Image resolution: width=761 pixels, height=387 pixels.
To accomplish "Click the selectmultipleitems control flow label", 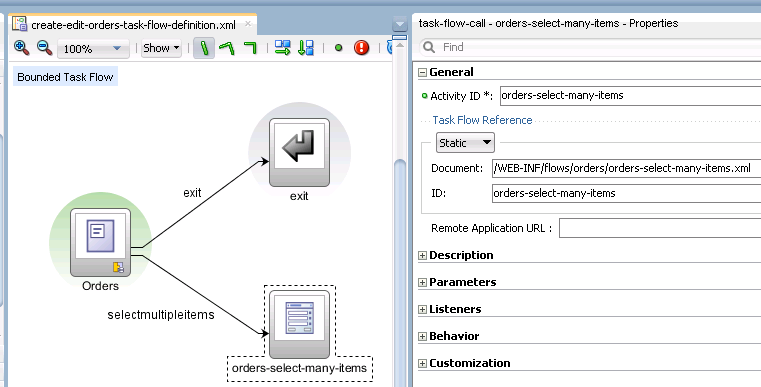I will 161,315.
